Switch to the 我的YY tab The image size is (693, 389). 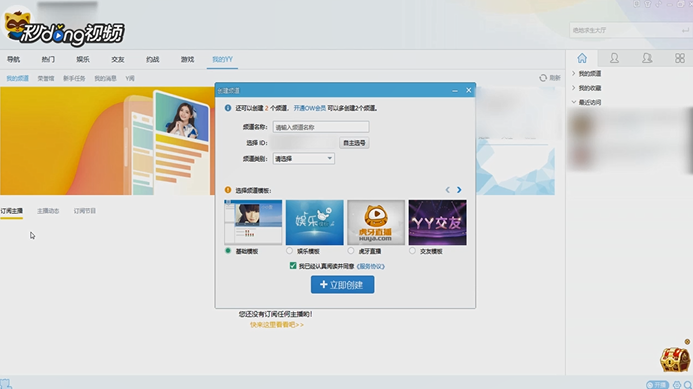222,59
